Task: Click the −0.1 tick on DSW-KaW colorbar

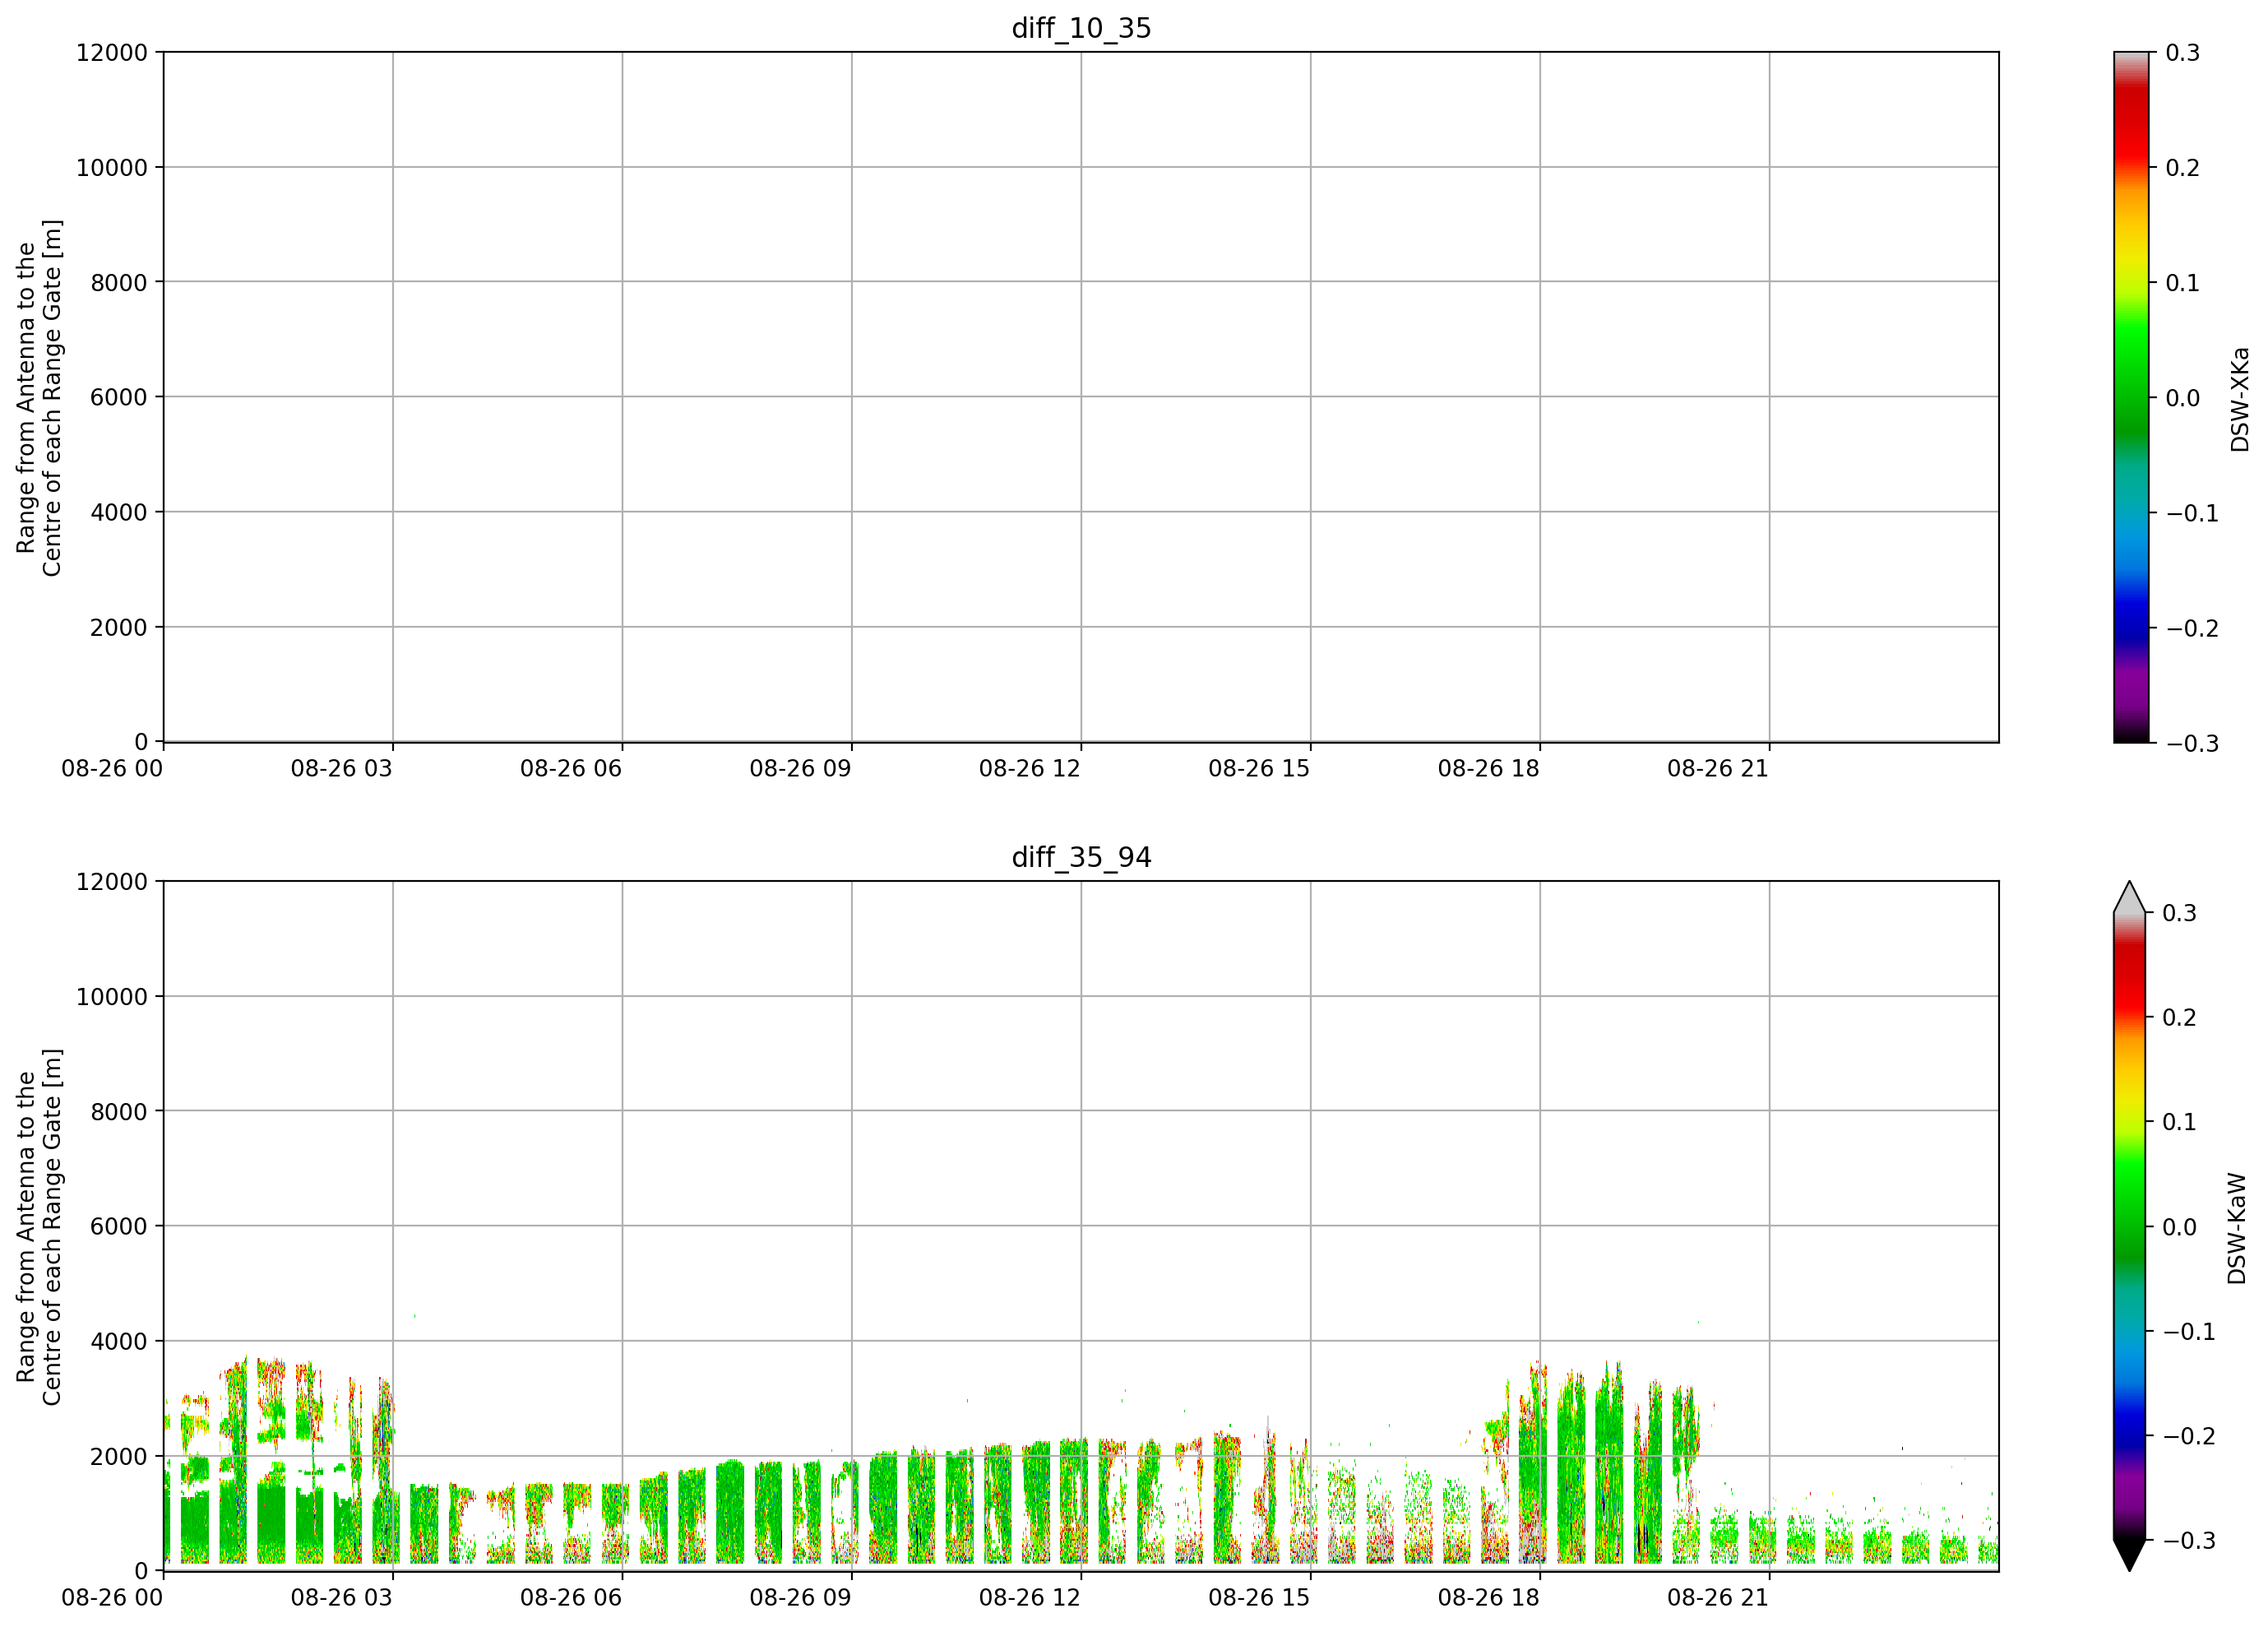Action: [2189, 1331]
